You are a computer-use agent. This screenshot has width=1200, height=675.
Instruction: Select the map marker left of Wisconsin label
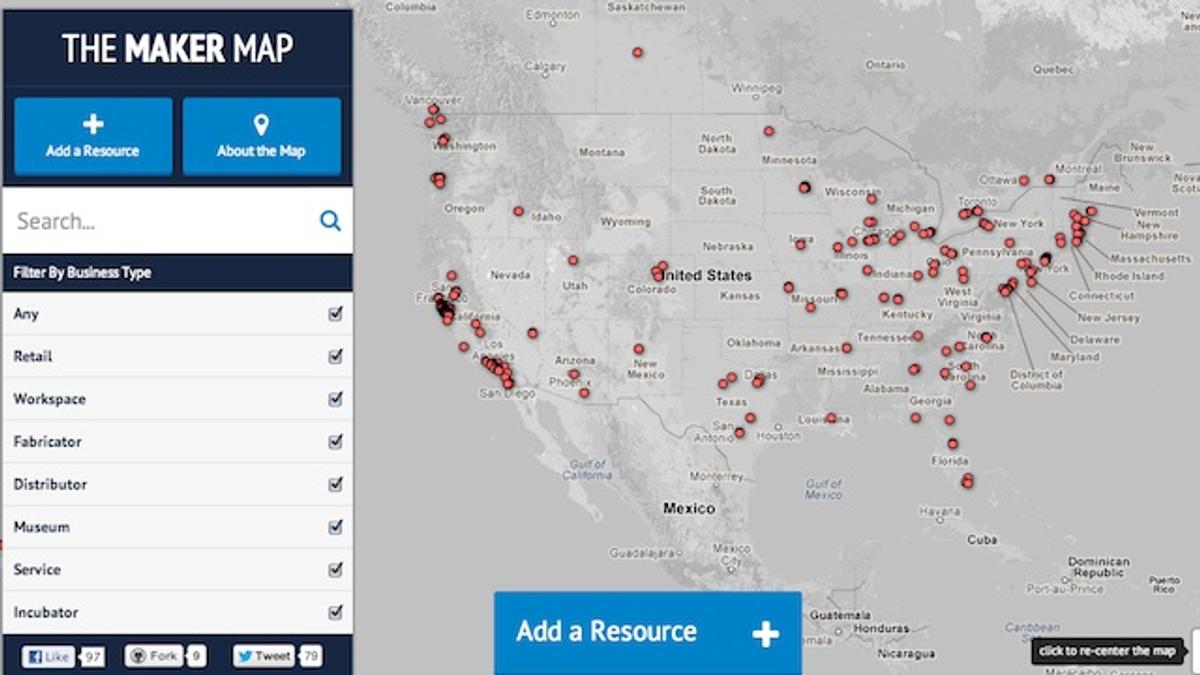pos(804,187)
